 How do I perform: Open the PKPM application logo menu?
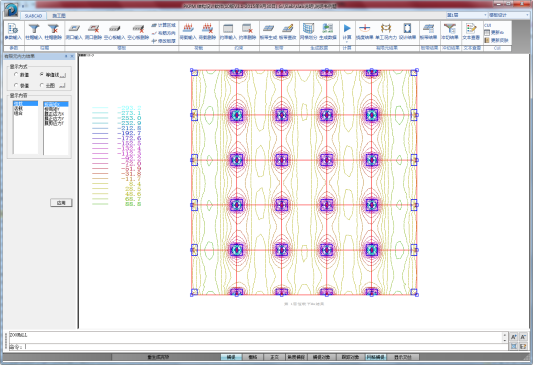(11, 10)
